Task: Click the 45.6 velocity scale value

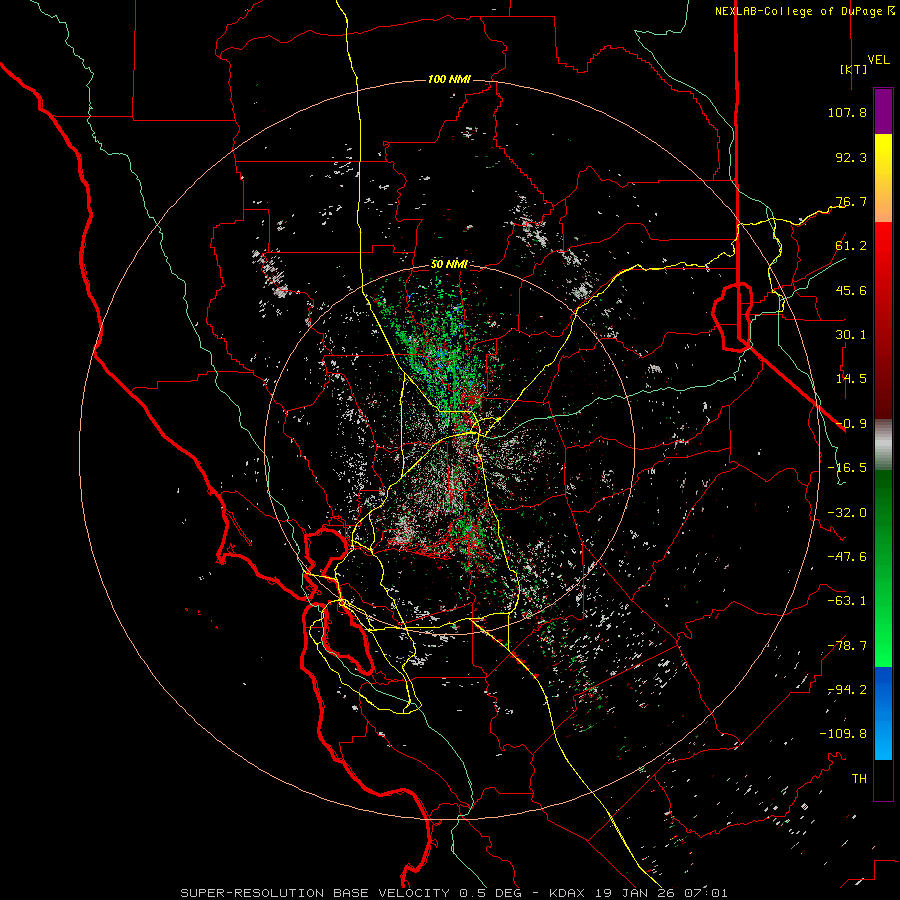Action: [x=851, y=290]
